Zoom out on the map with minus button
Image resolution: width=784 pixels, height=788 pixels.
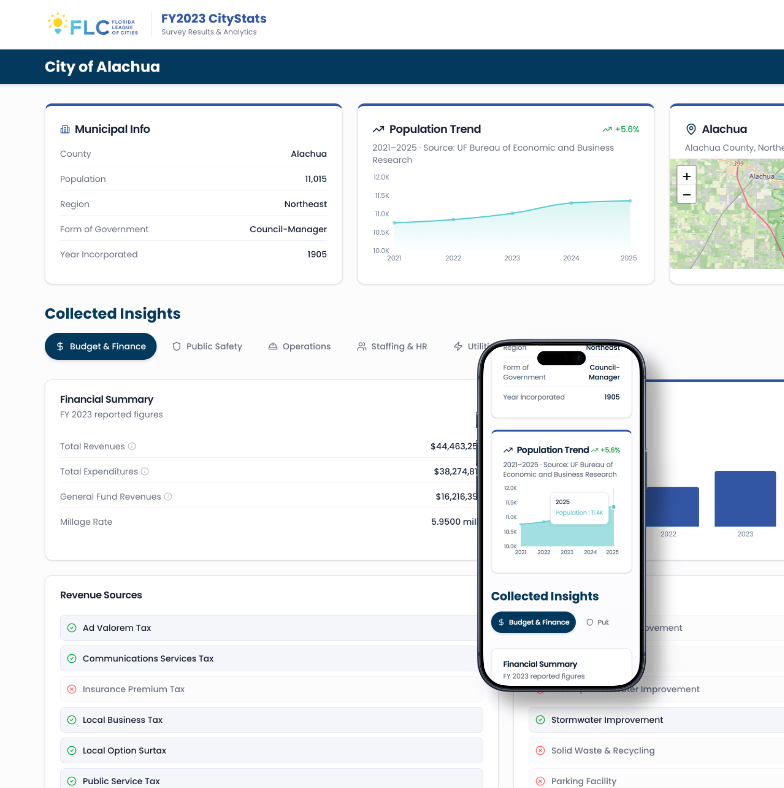(x=687, y=194)
